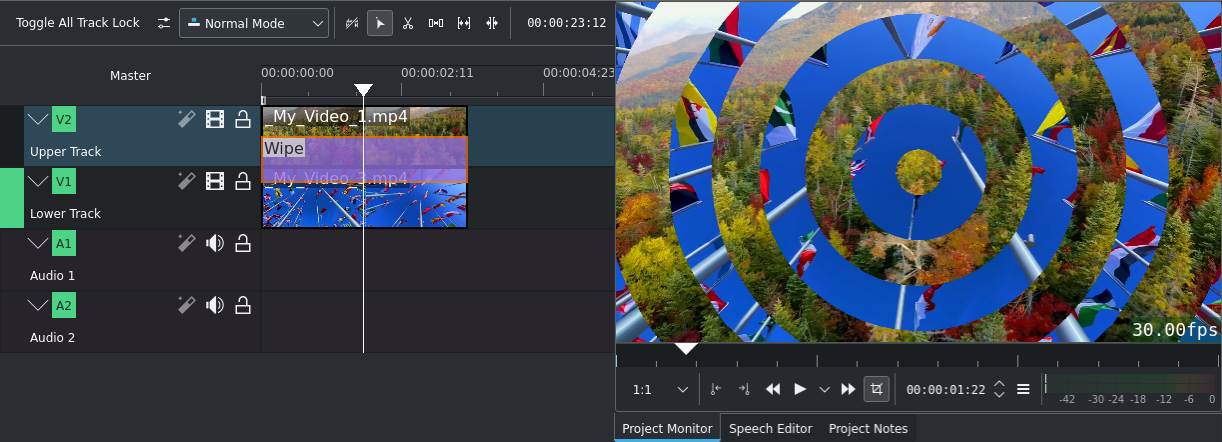Lock the V2 track
The height and width of the screenshot is (442, 1222).
coord(242,120)
